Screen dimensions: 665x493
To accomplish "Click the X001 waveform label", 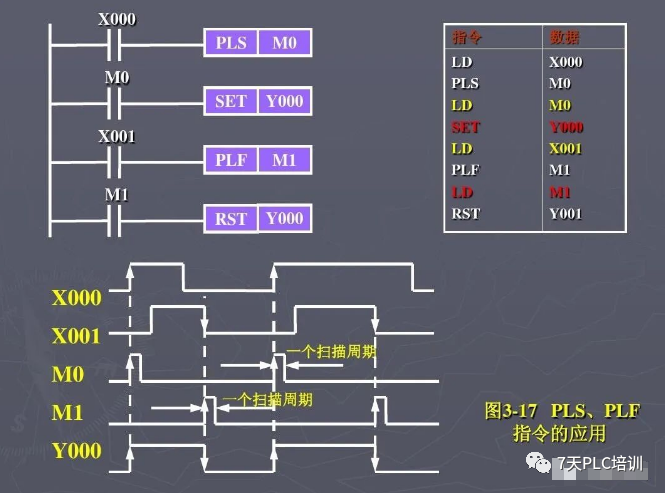I will point(76,336).
